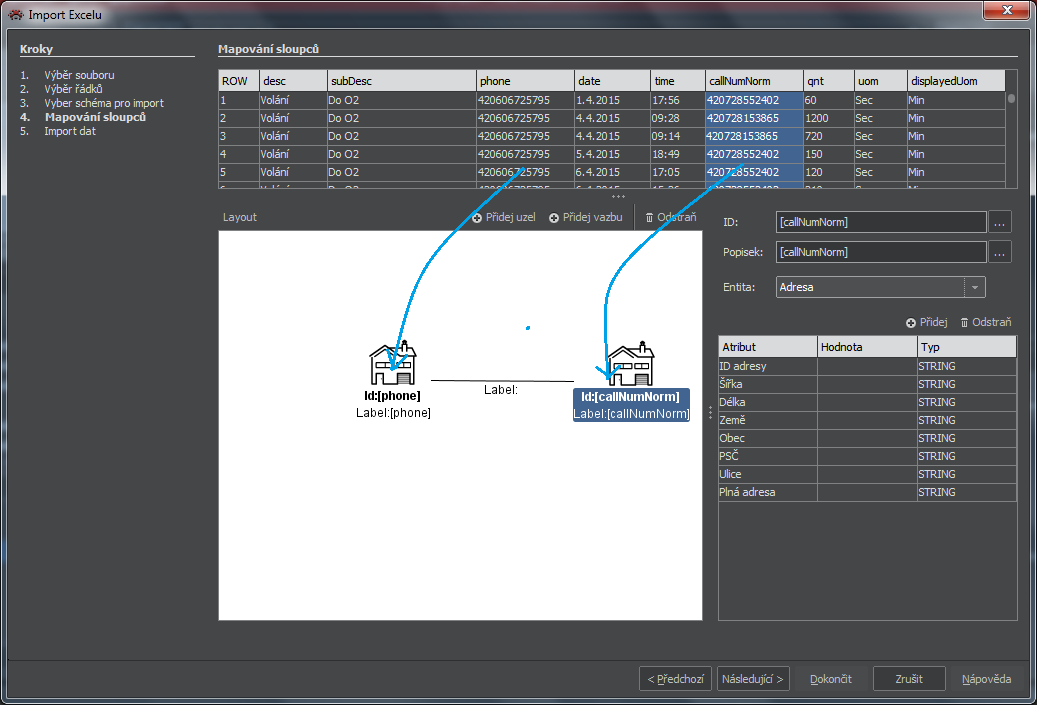Open the Entita dropdown showing Adresa
Screen dimensions: 1037x705
[975, 287]
